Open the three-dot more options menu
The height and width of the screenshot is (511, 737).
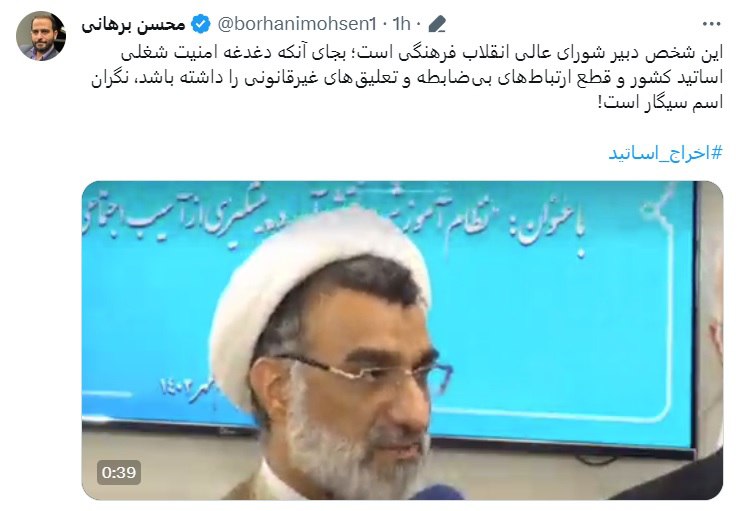click(711, 24)
